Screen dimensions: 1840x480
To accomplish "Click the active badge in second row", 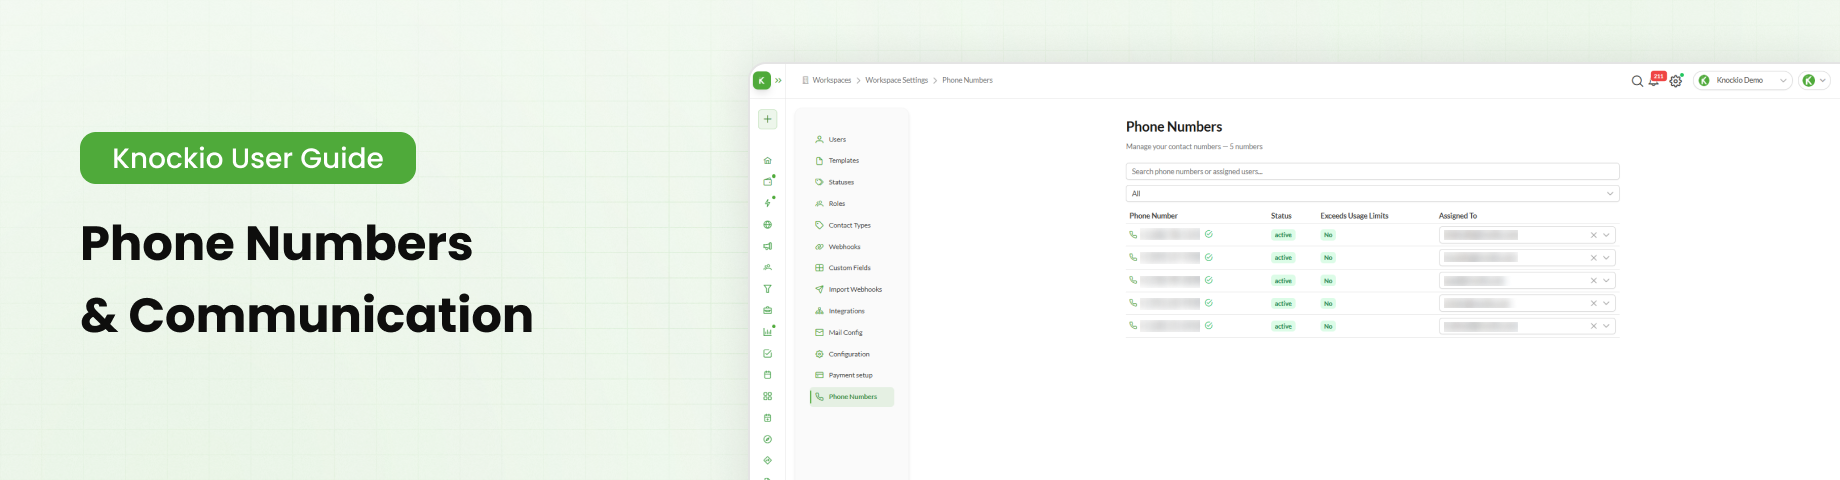I will [x=1283, y=258].
